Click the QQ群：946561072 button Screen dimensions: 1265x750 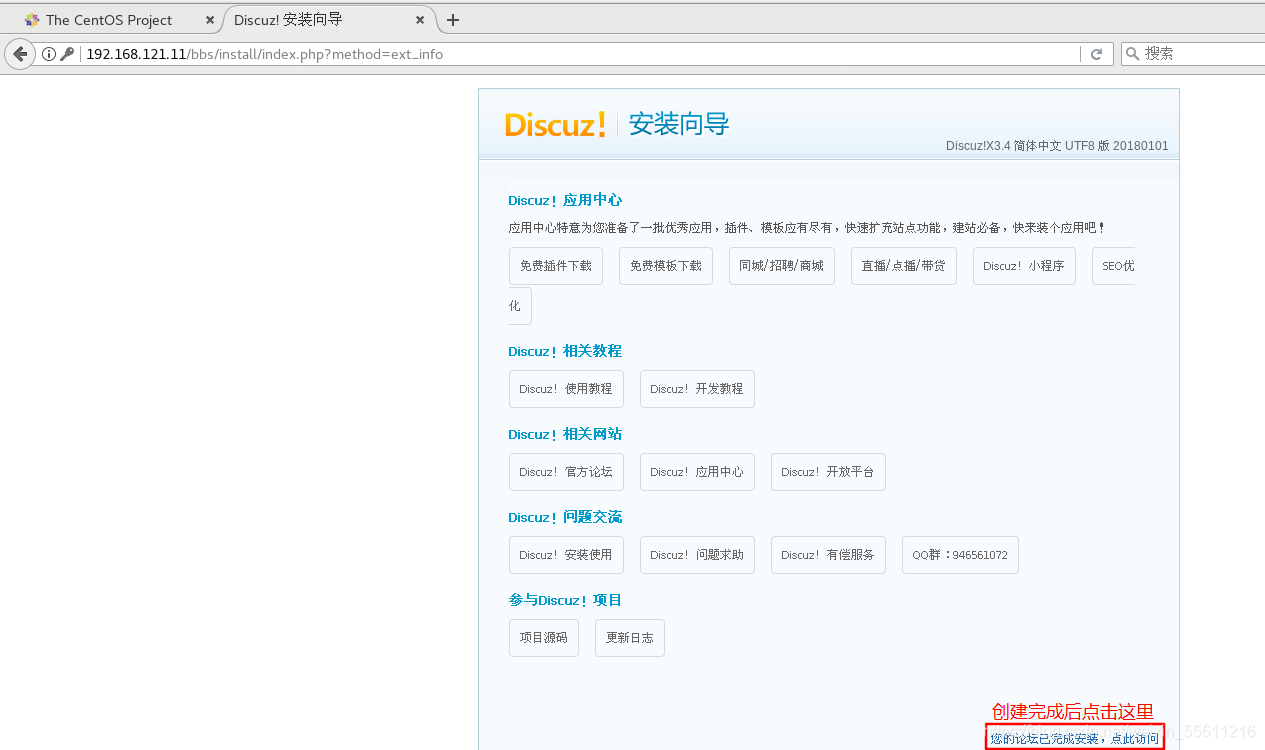(x=960, y=555)
